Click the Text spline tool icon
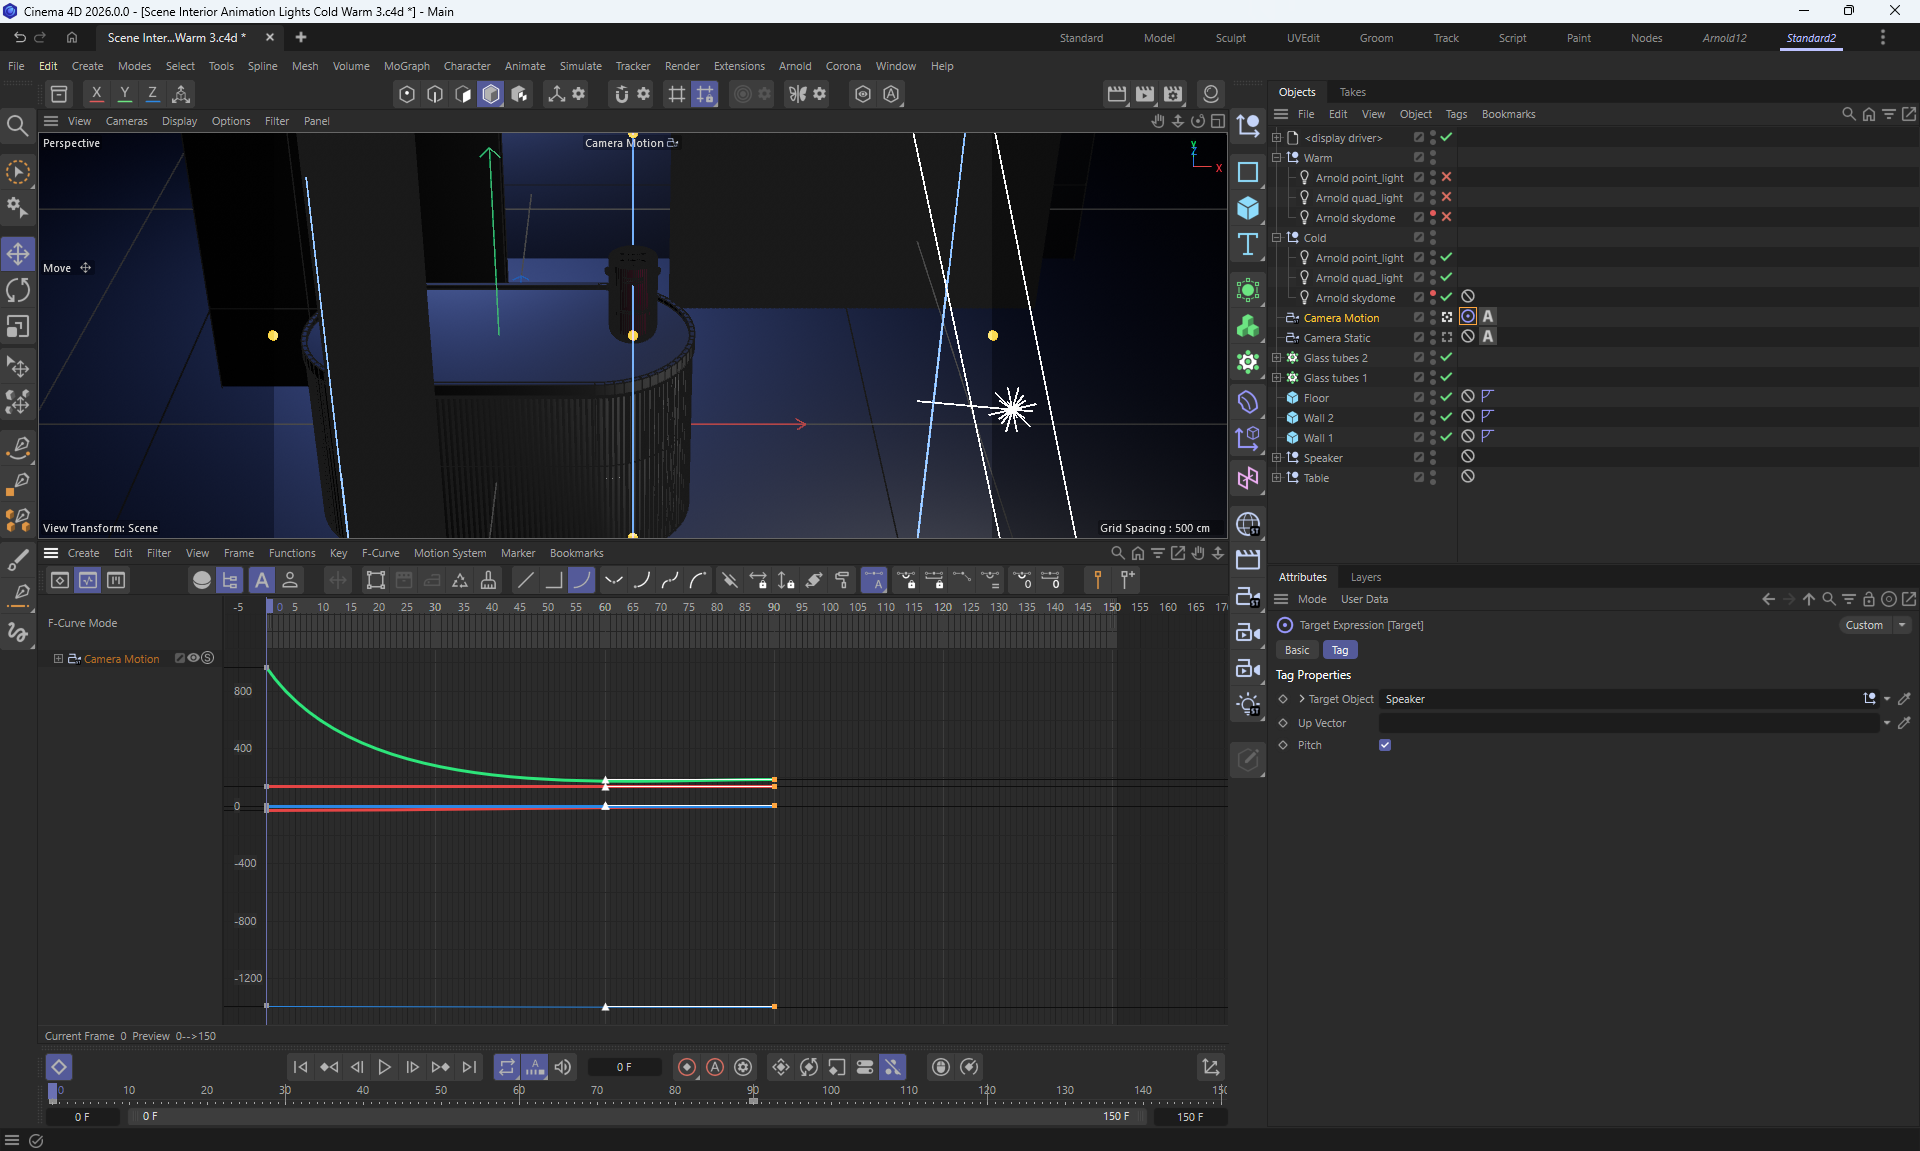Viewport: 1920px width, 1151px height. pyautogui.click(x=1248, y=245)
